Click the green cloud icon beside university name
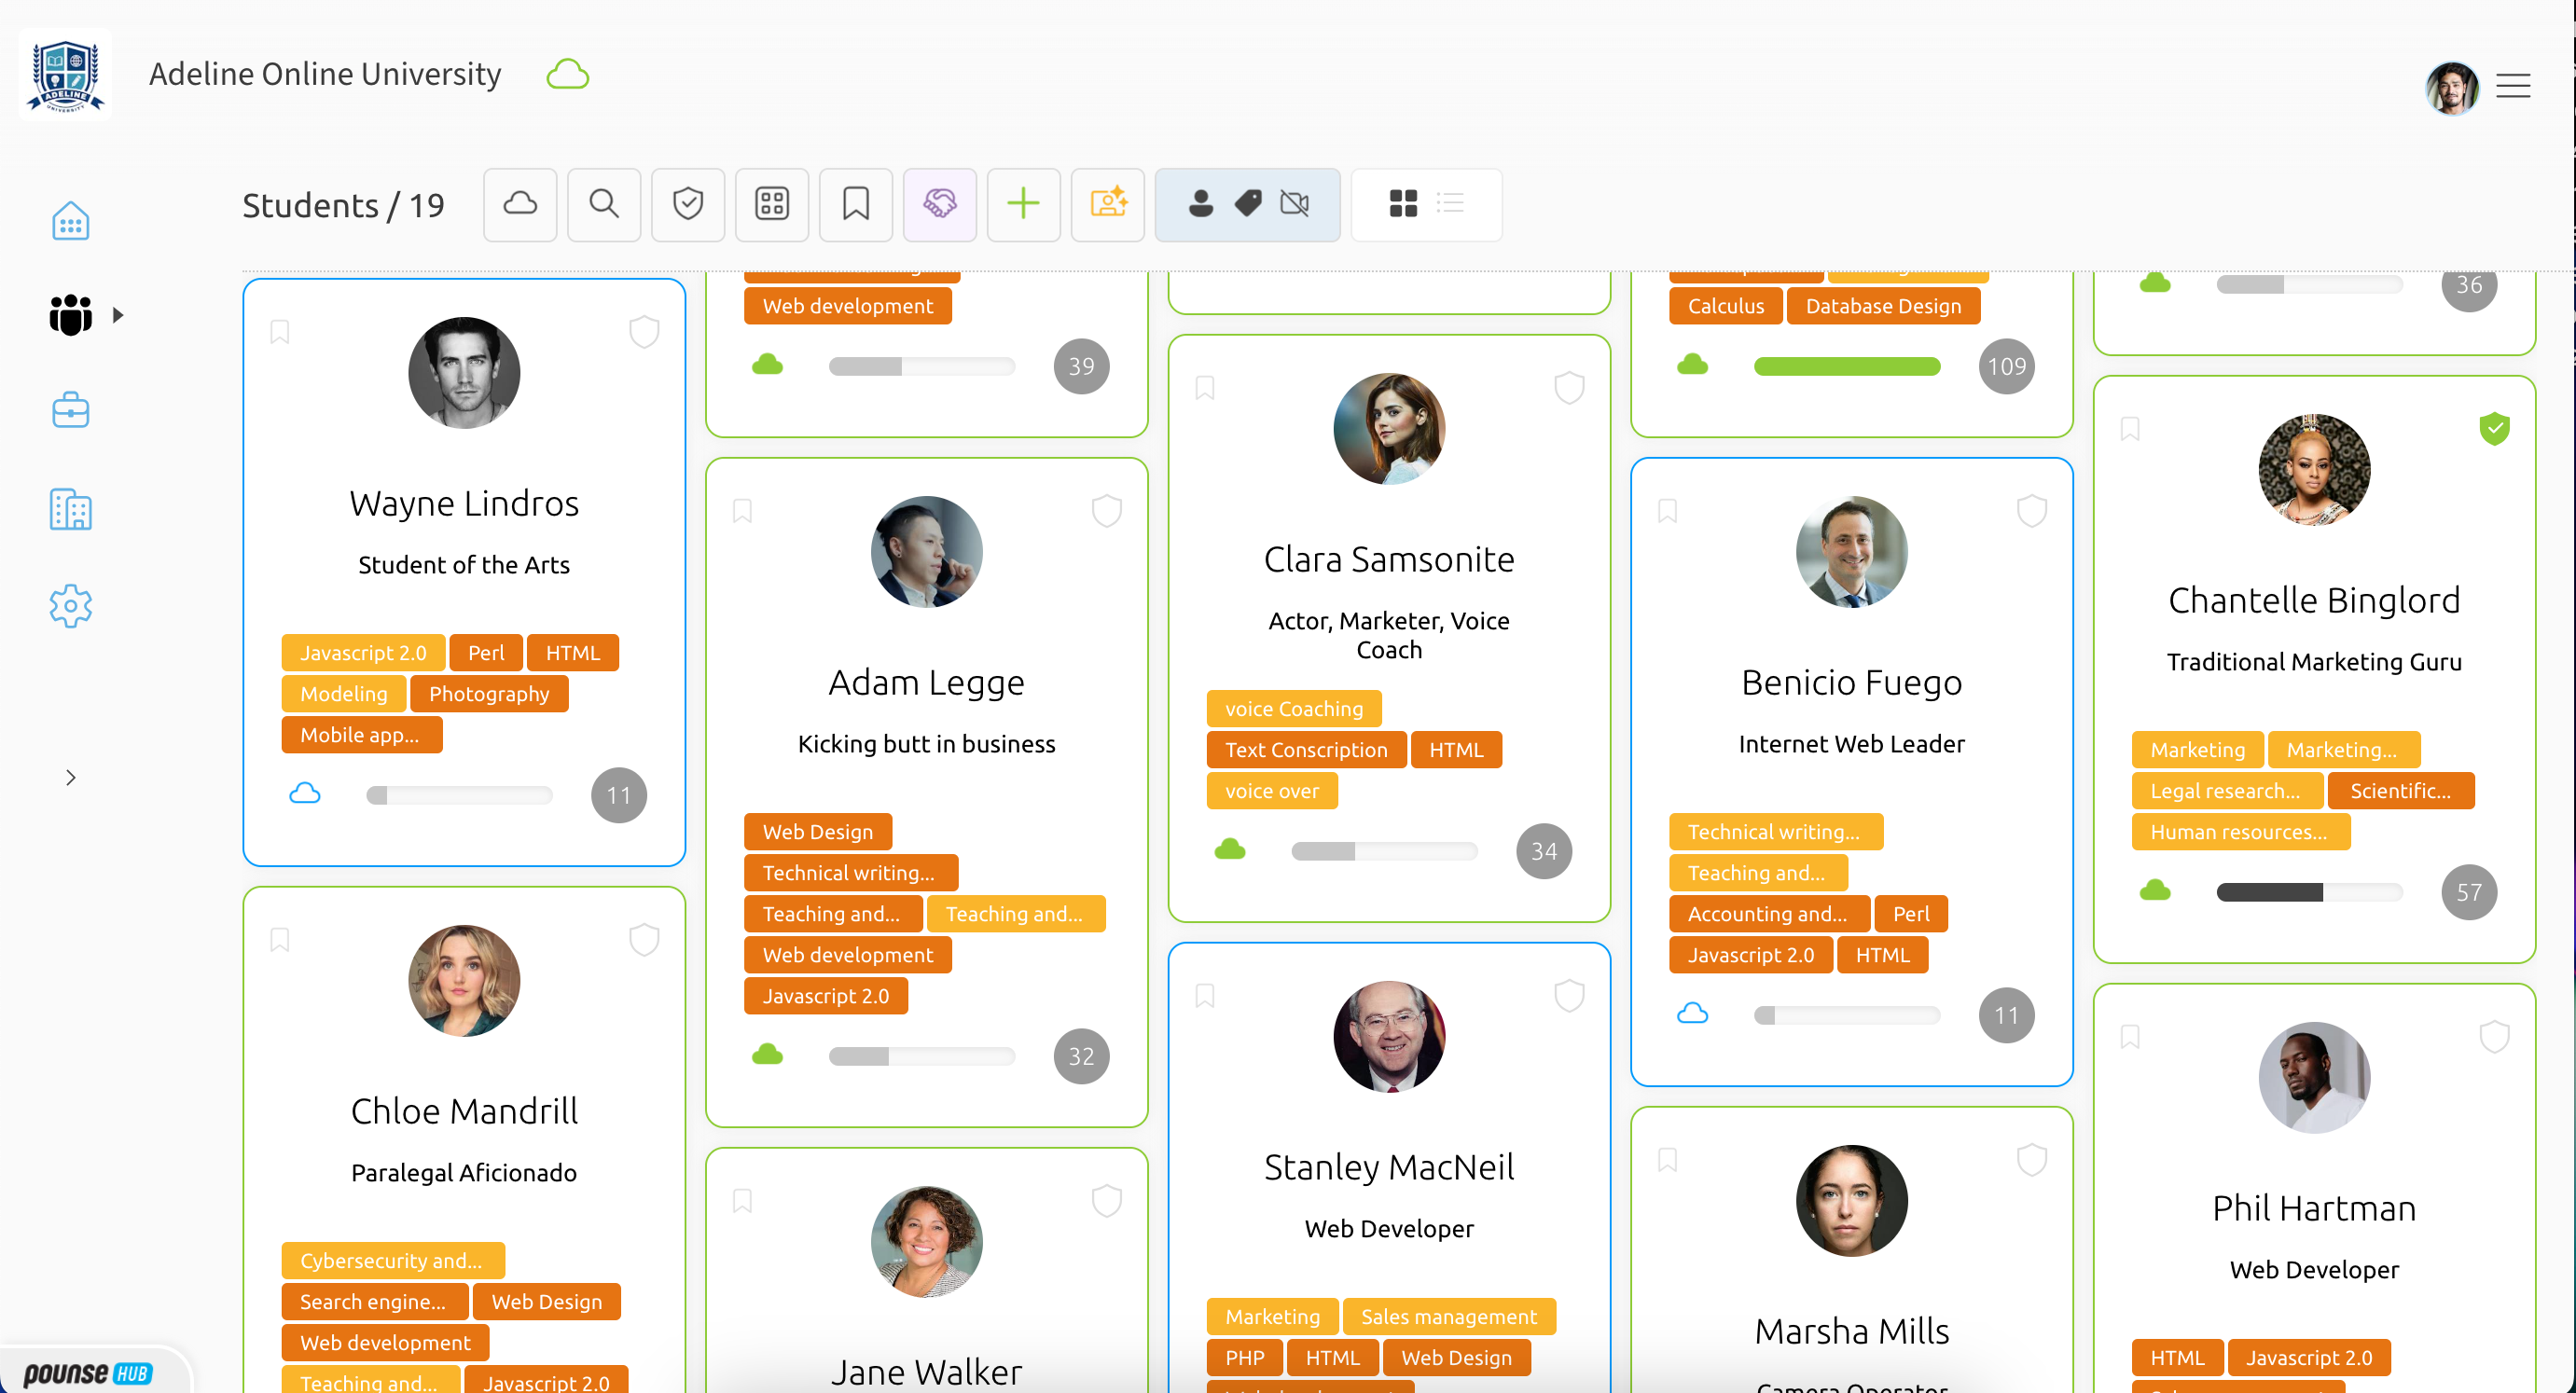The width and height of the screenshot is (2576, 1393). point(568,74)
